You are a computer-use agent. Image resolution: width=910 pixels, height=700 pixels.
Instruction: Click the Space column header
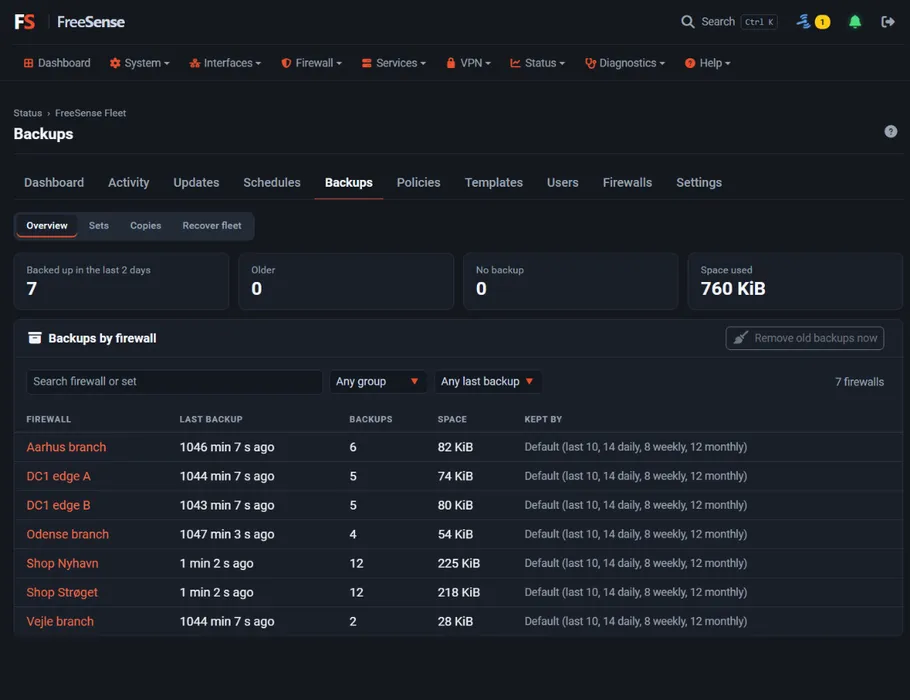[x=452, y=419]
